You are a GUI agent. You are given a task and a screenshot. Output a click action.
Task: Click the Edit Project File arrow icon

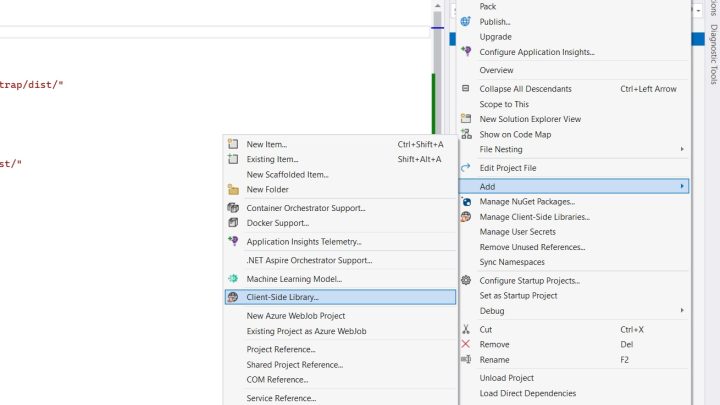click(x=466, y=168)
